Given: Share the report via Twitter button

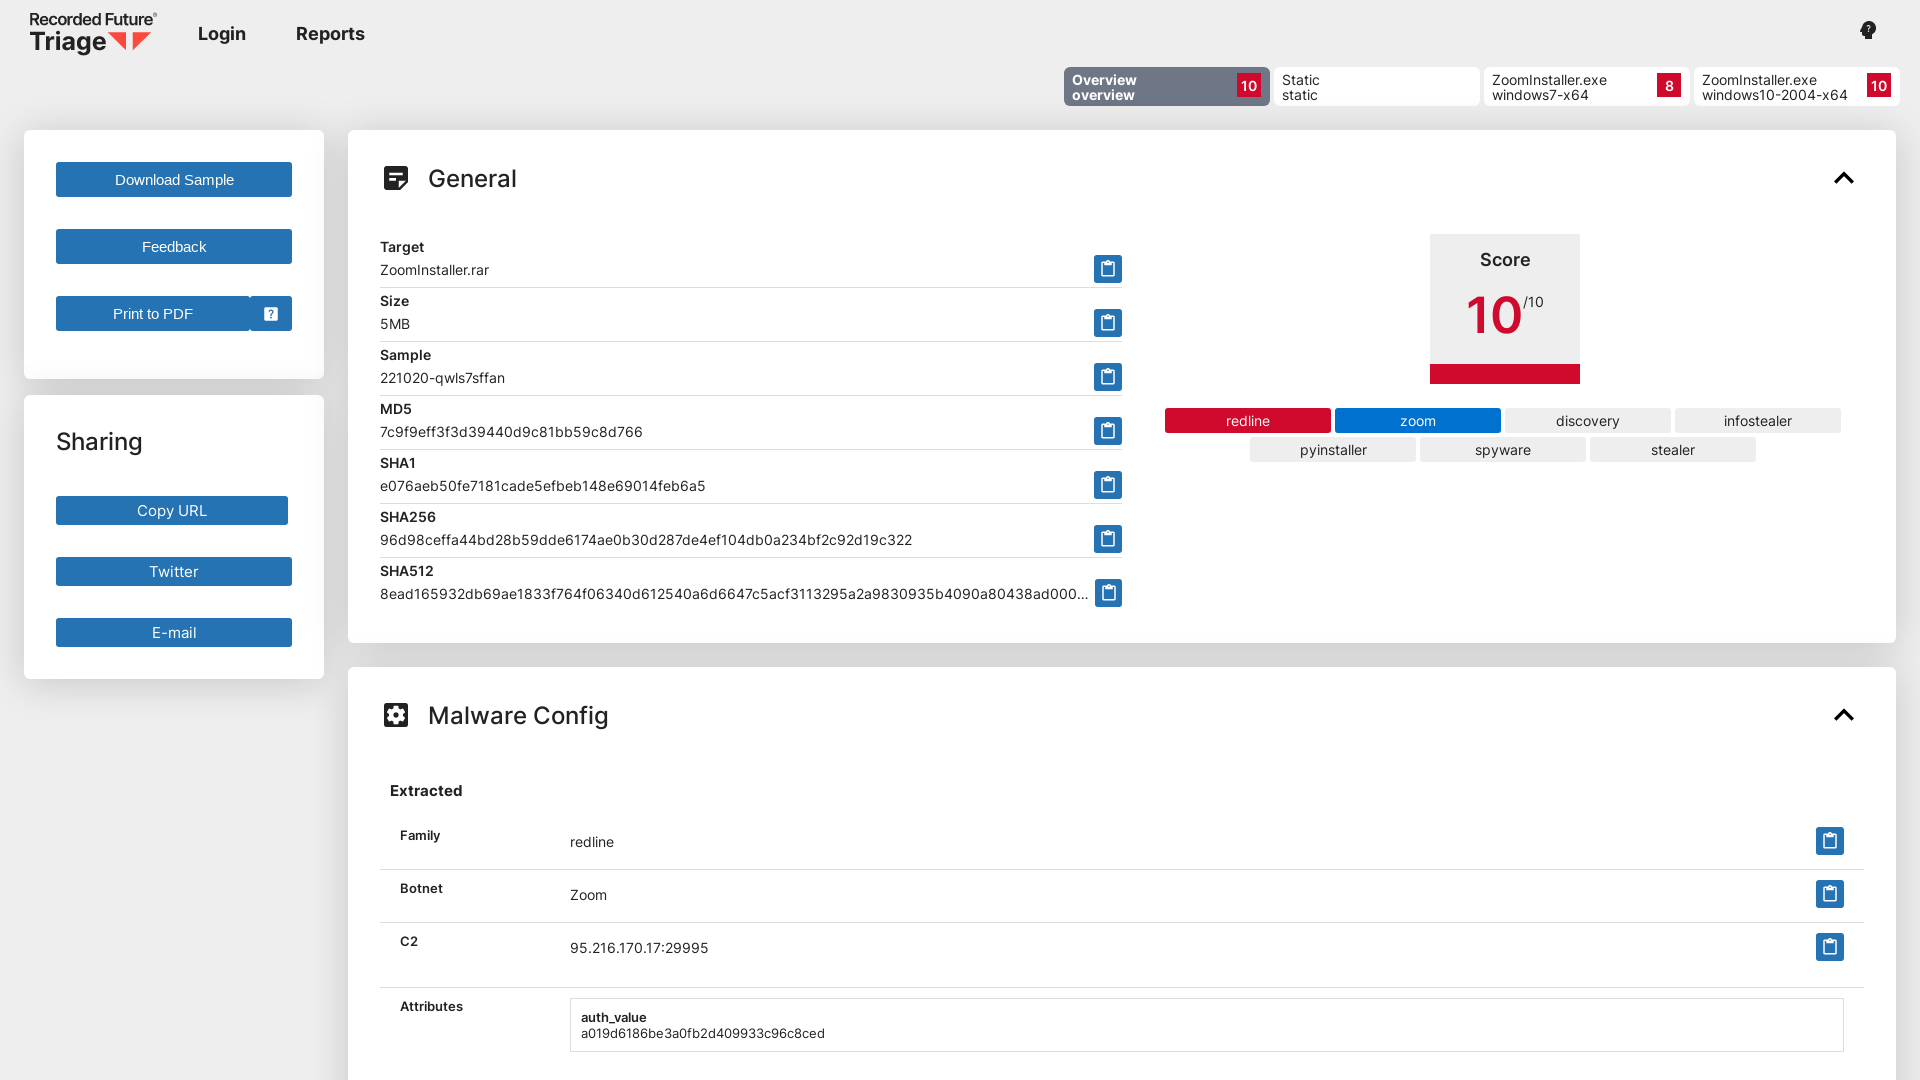Looking at the screenshot, I should 173,571.
